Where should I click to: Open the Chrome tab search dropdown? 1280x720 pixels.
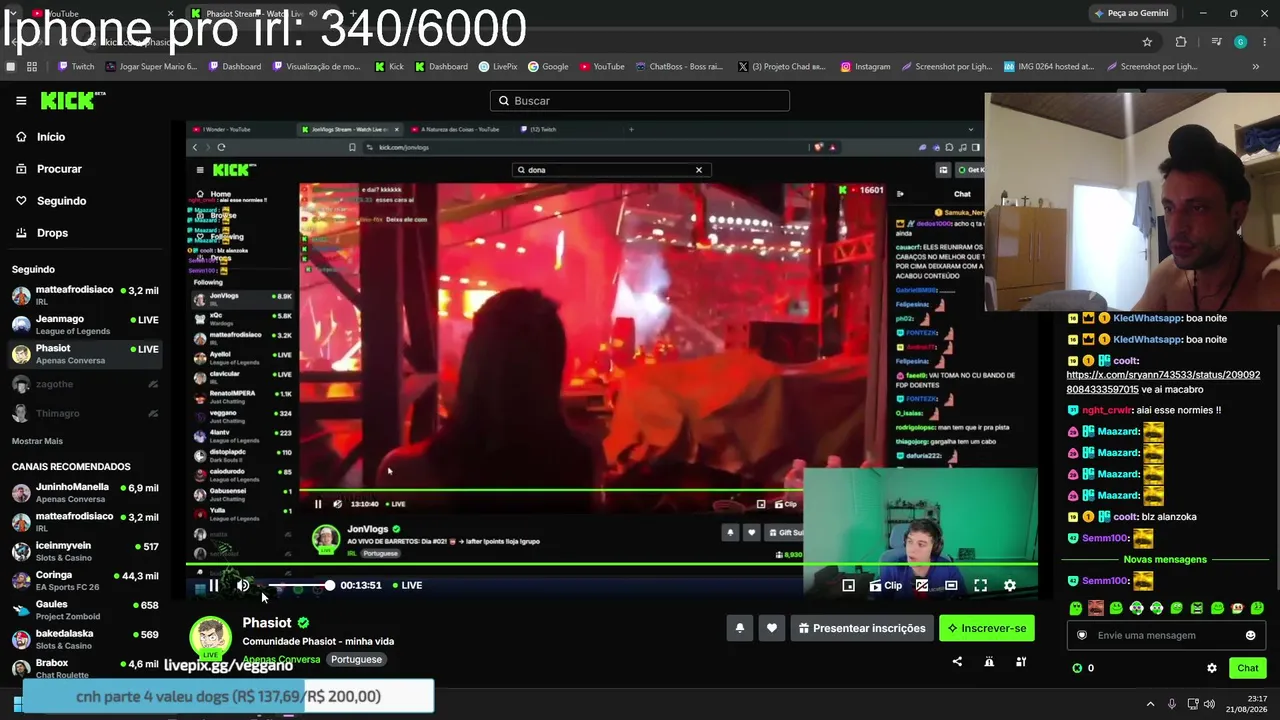[13, 14]
